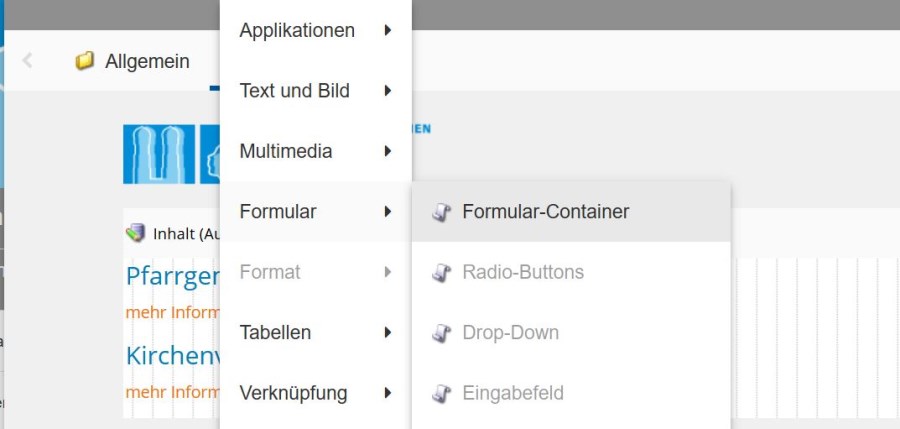The height and width of the screenshot is (429, 900).
Task: Expand the Verknüpfung submenu arrow
Action: click(x=387, y=393)
